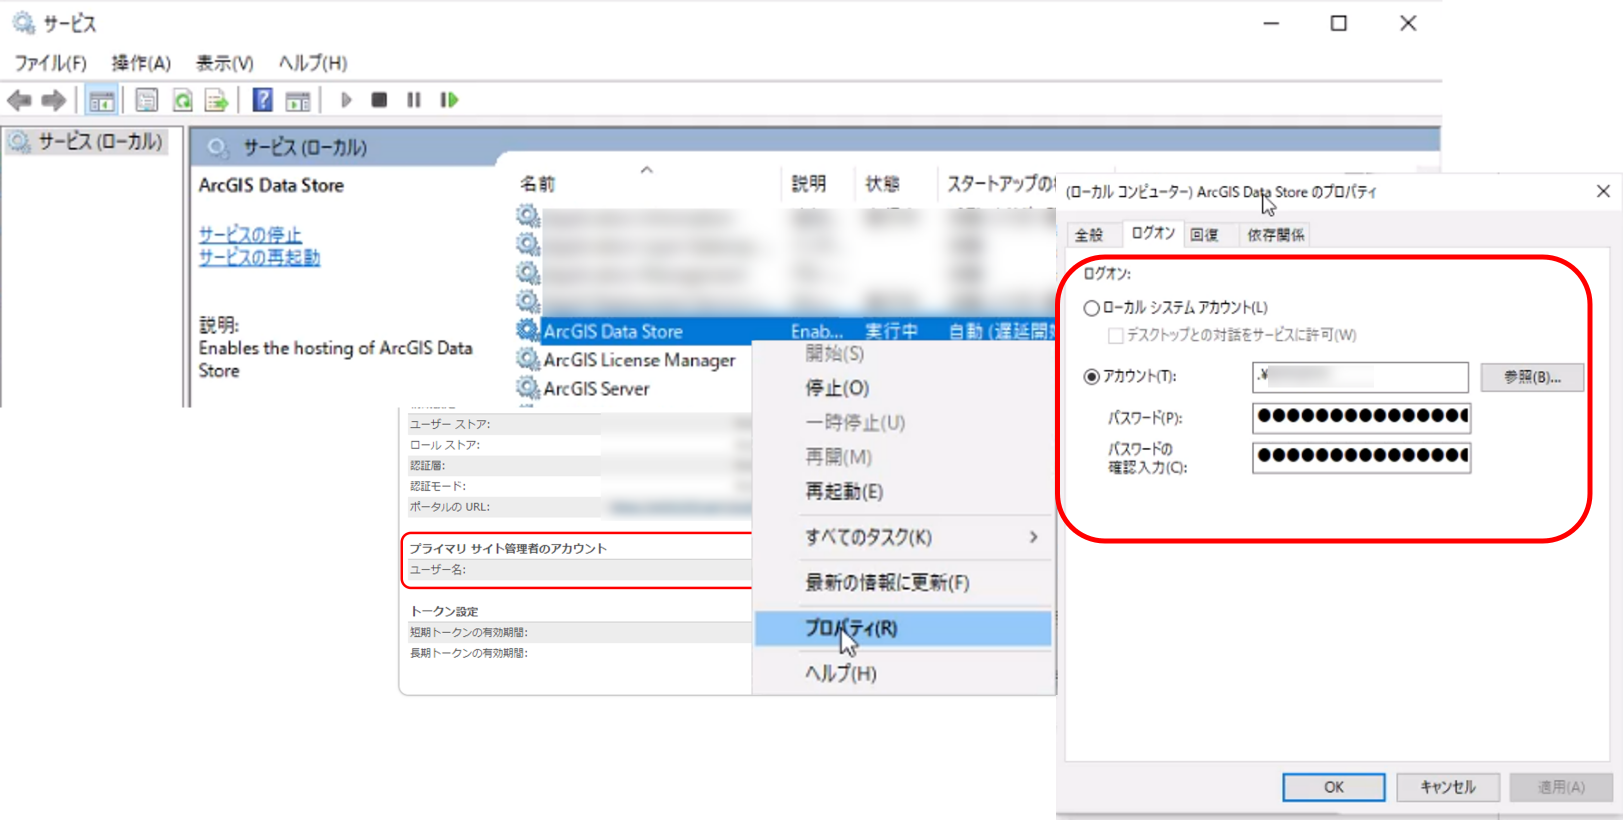The image size is (1623, 820).
Task: Click the 参照(B)... button
Action: 1532,377
